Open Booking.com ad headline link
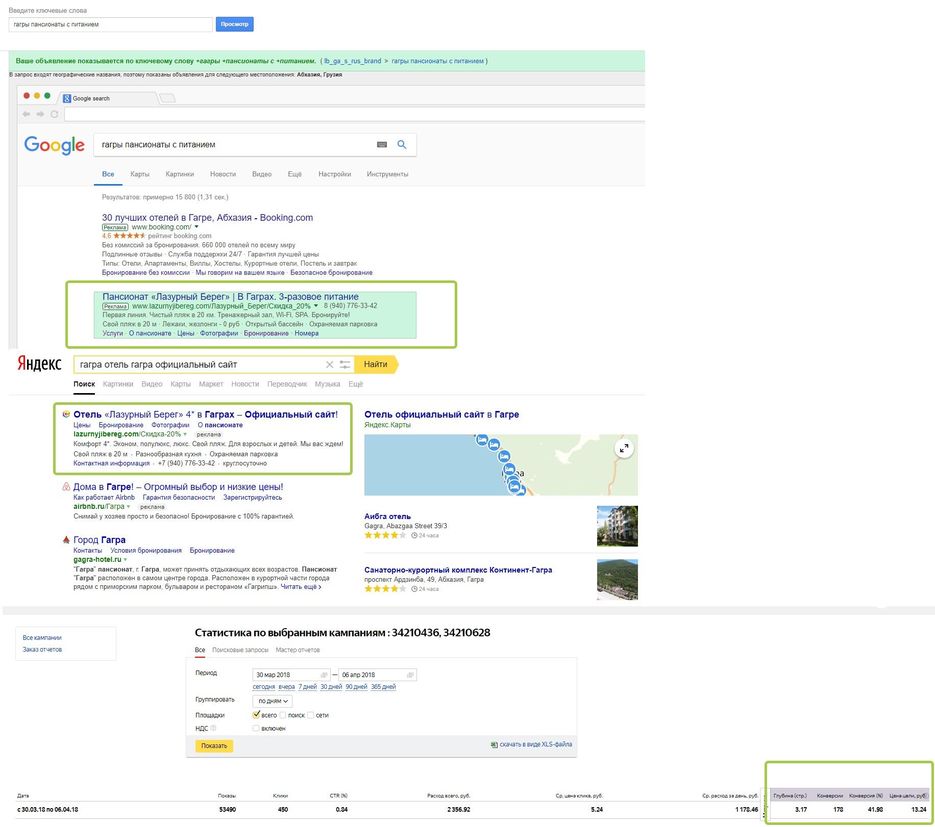Viewport: 935px width, 827px height. click(207, 218)
